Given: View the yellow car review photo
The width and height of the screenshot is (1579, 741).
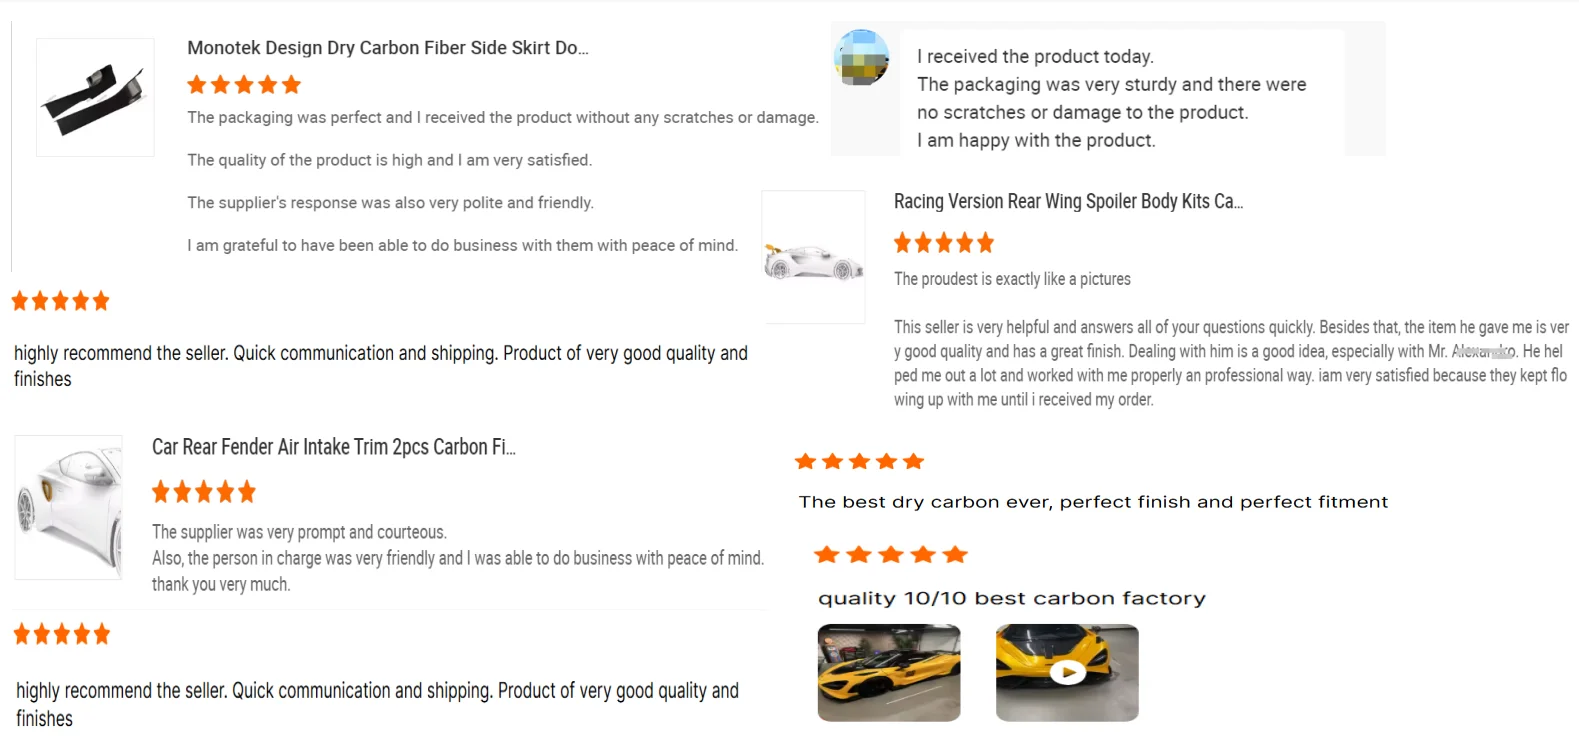Looking at the screenshot, I should (889, 673).
